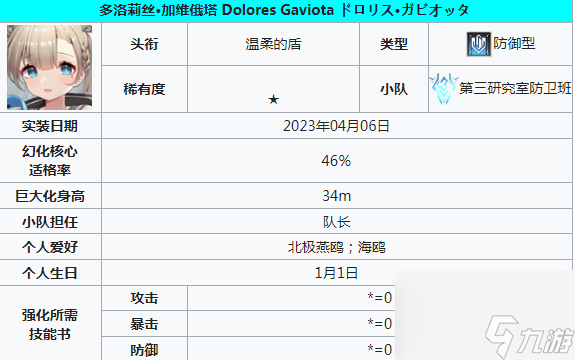Screen dimensions: 575x360
Task: Click the 攻击 skill book row label
Action: coord(144,298)
